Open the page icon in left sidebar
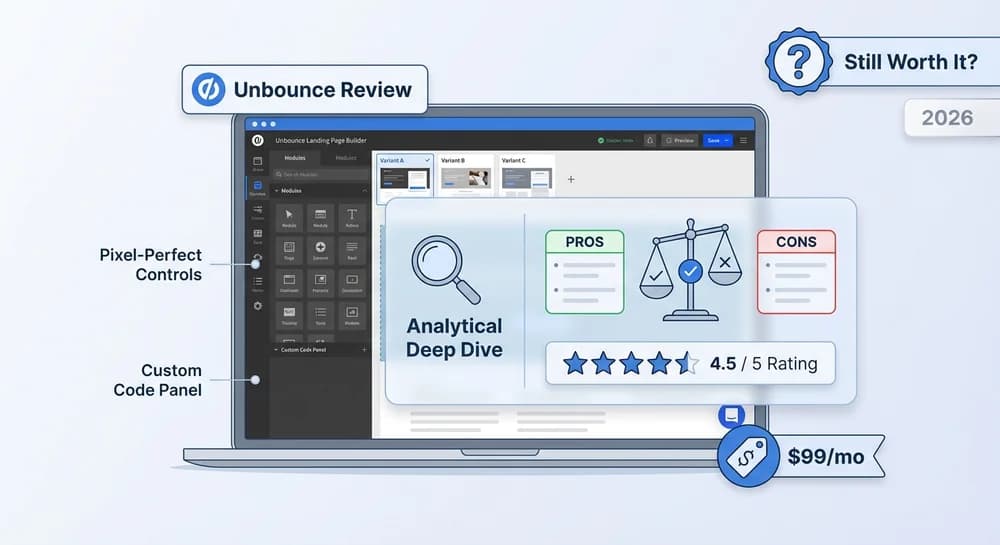1000x545 pixels. [258, 163]
